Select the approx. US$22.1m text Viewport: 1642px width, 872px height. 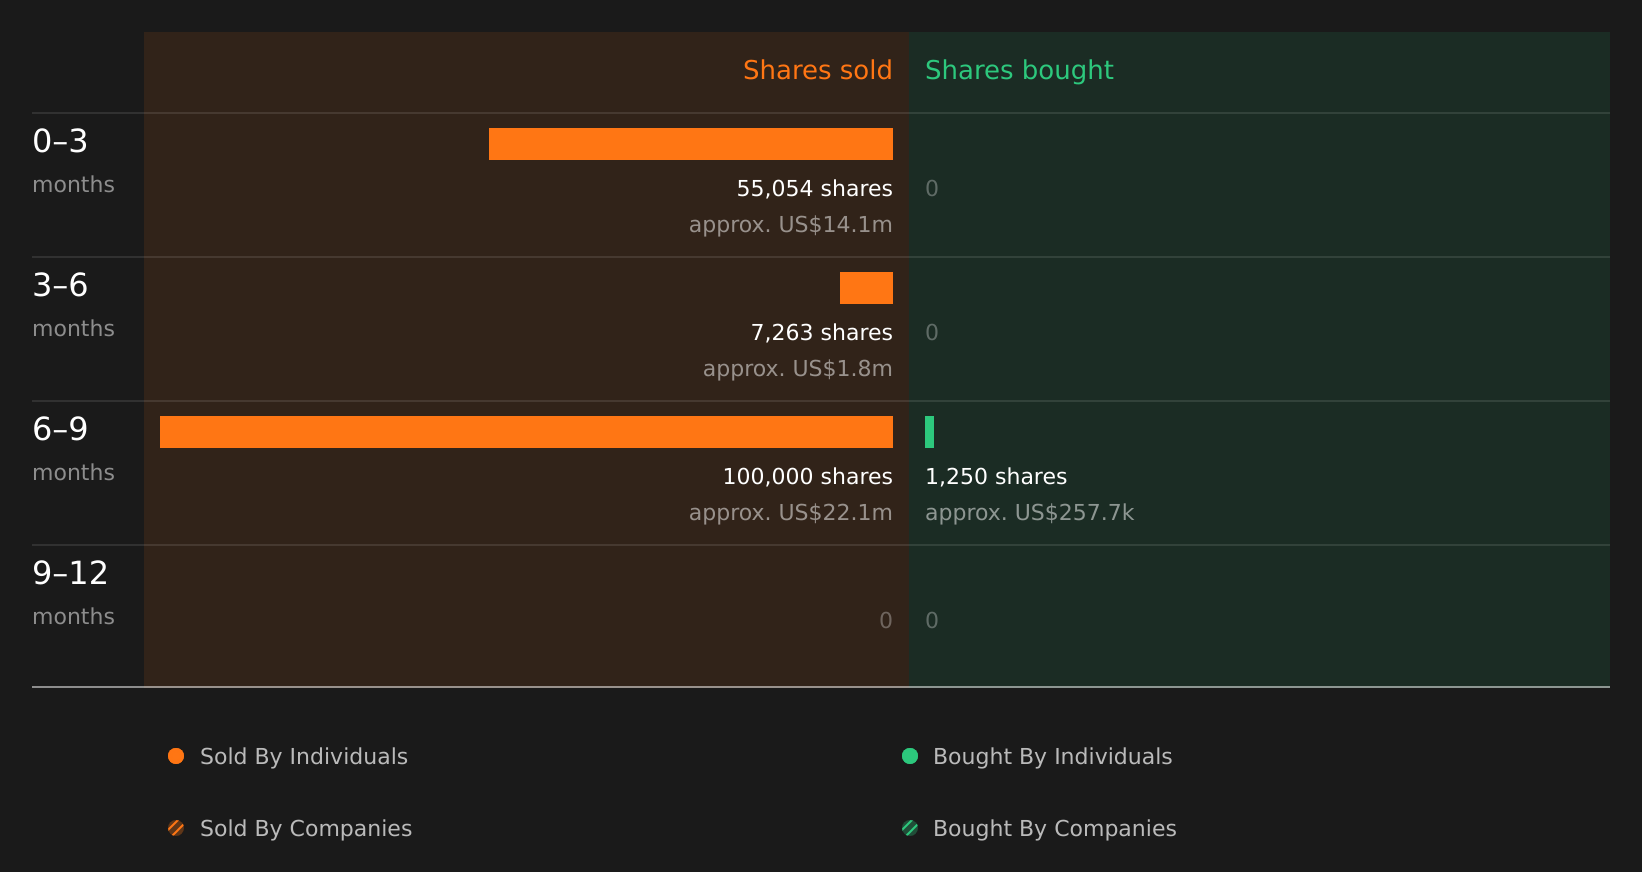point(790,512)
